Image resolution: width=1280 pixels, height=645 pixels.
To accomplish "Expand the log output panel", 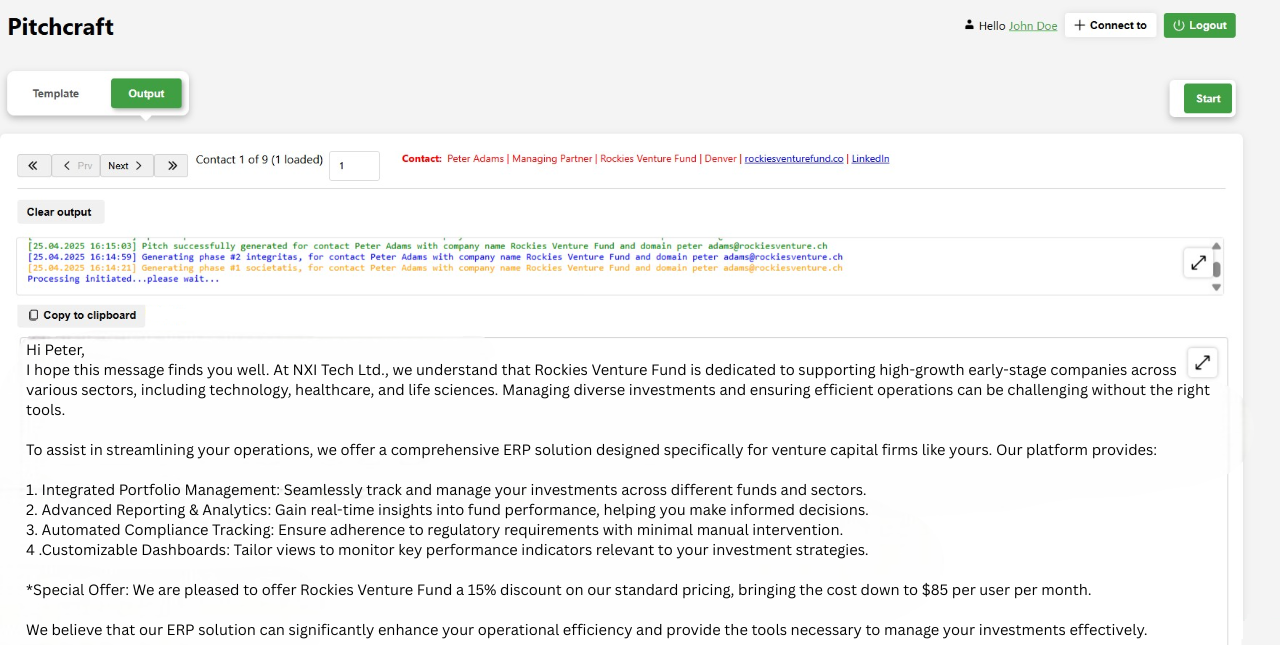I will click(x=1197, y=263).
